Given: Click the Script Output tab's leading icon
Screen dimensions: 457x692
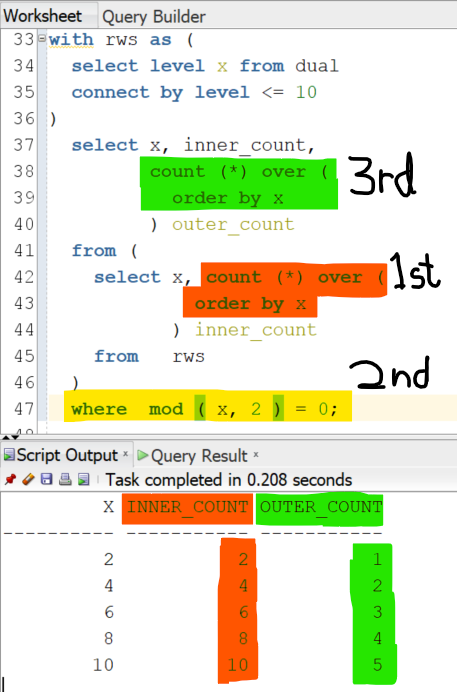Looking at the screenshot, I should click(9, 455).
